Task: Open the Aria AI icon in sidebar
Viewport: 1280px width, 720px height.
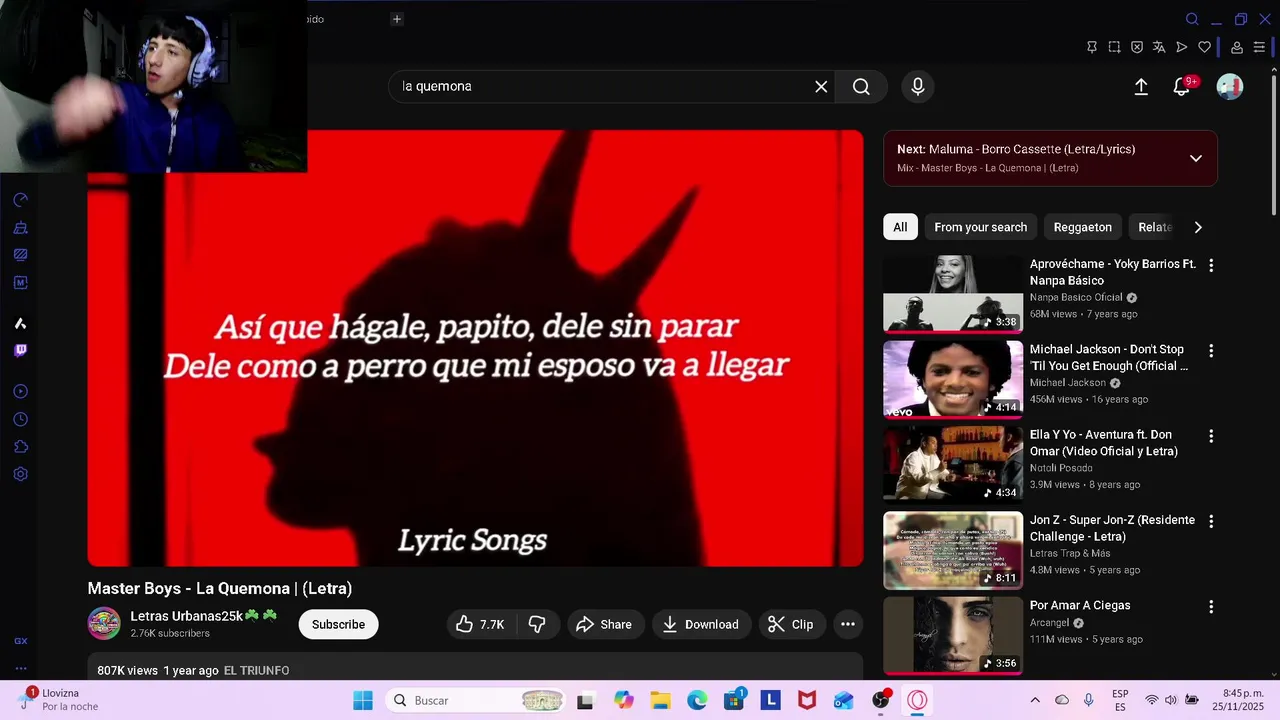Action: click(20, 323)
